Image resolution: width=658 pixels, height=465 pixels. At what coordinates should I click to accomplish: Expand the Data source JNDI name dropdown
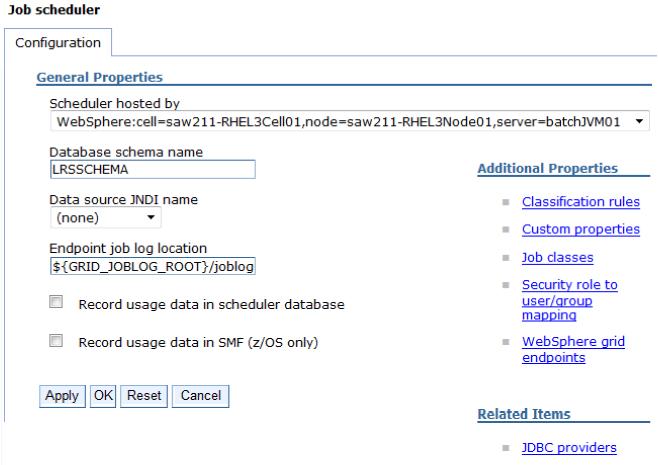(x=105, y=218)
